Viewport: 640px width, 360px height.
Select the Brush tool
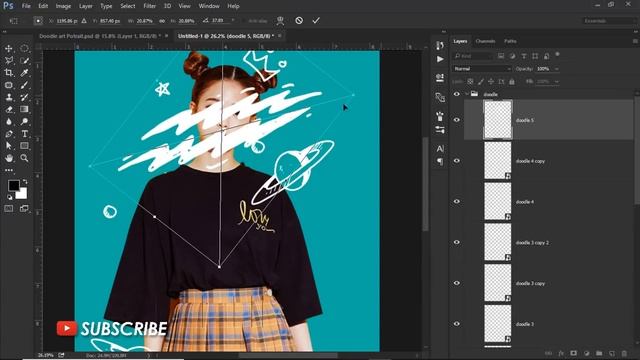tap(24, 85)
